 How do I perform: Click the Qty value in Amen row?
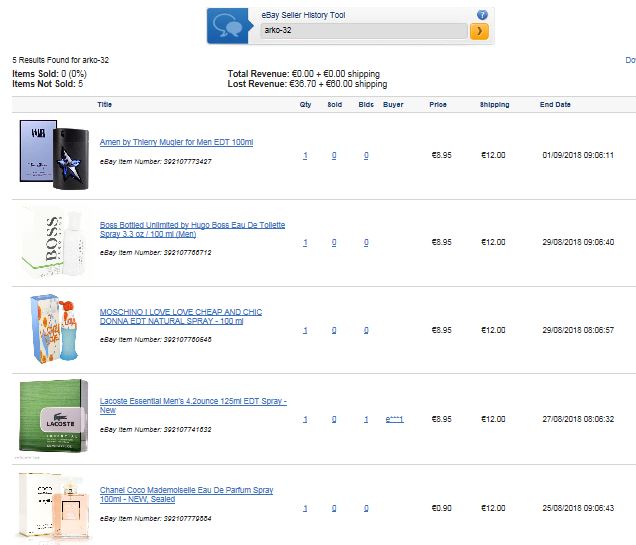(x=305, y=155)
